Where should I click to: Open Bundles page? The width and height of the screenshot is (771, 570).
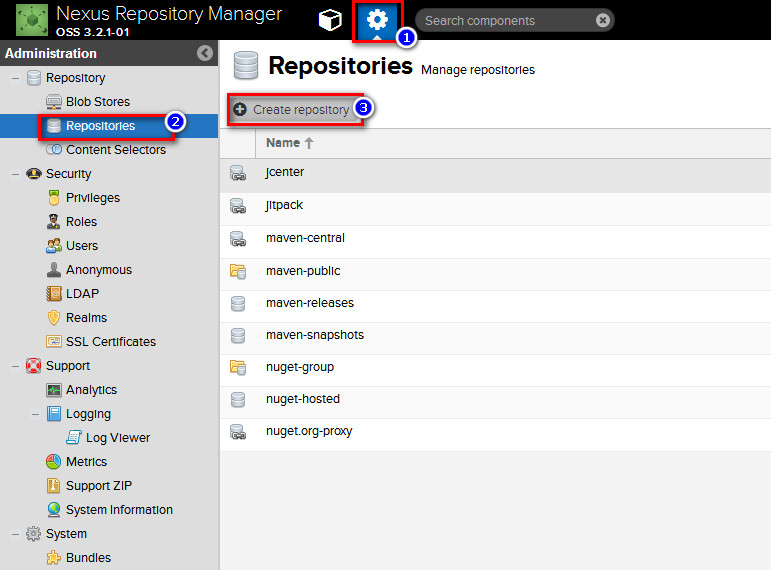89,558
